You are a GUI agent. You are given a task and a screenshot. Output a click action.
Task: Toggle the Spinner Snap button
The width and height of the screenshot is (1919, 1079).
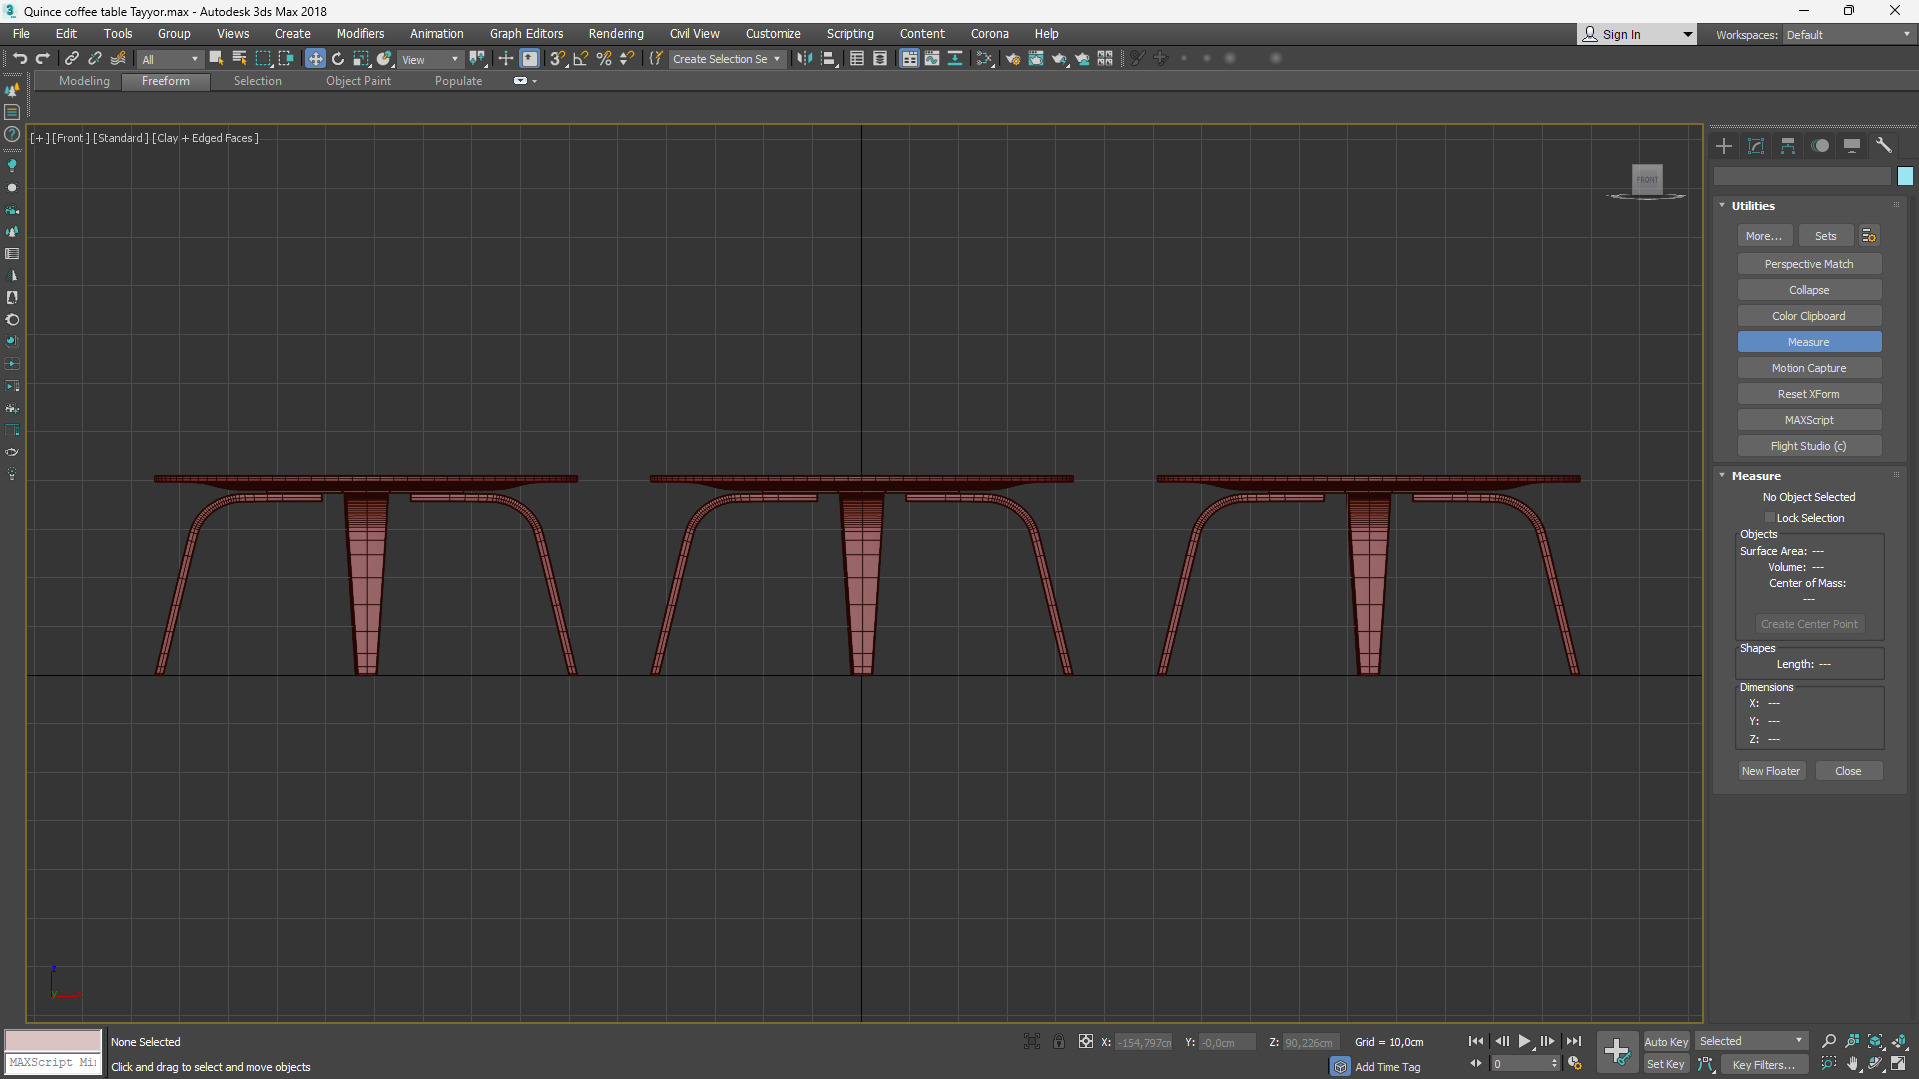pos(627,59)
